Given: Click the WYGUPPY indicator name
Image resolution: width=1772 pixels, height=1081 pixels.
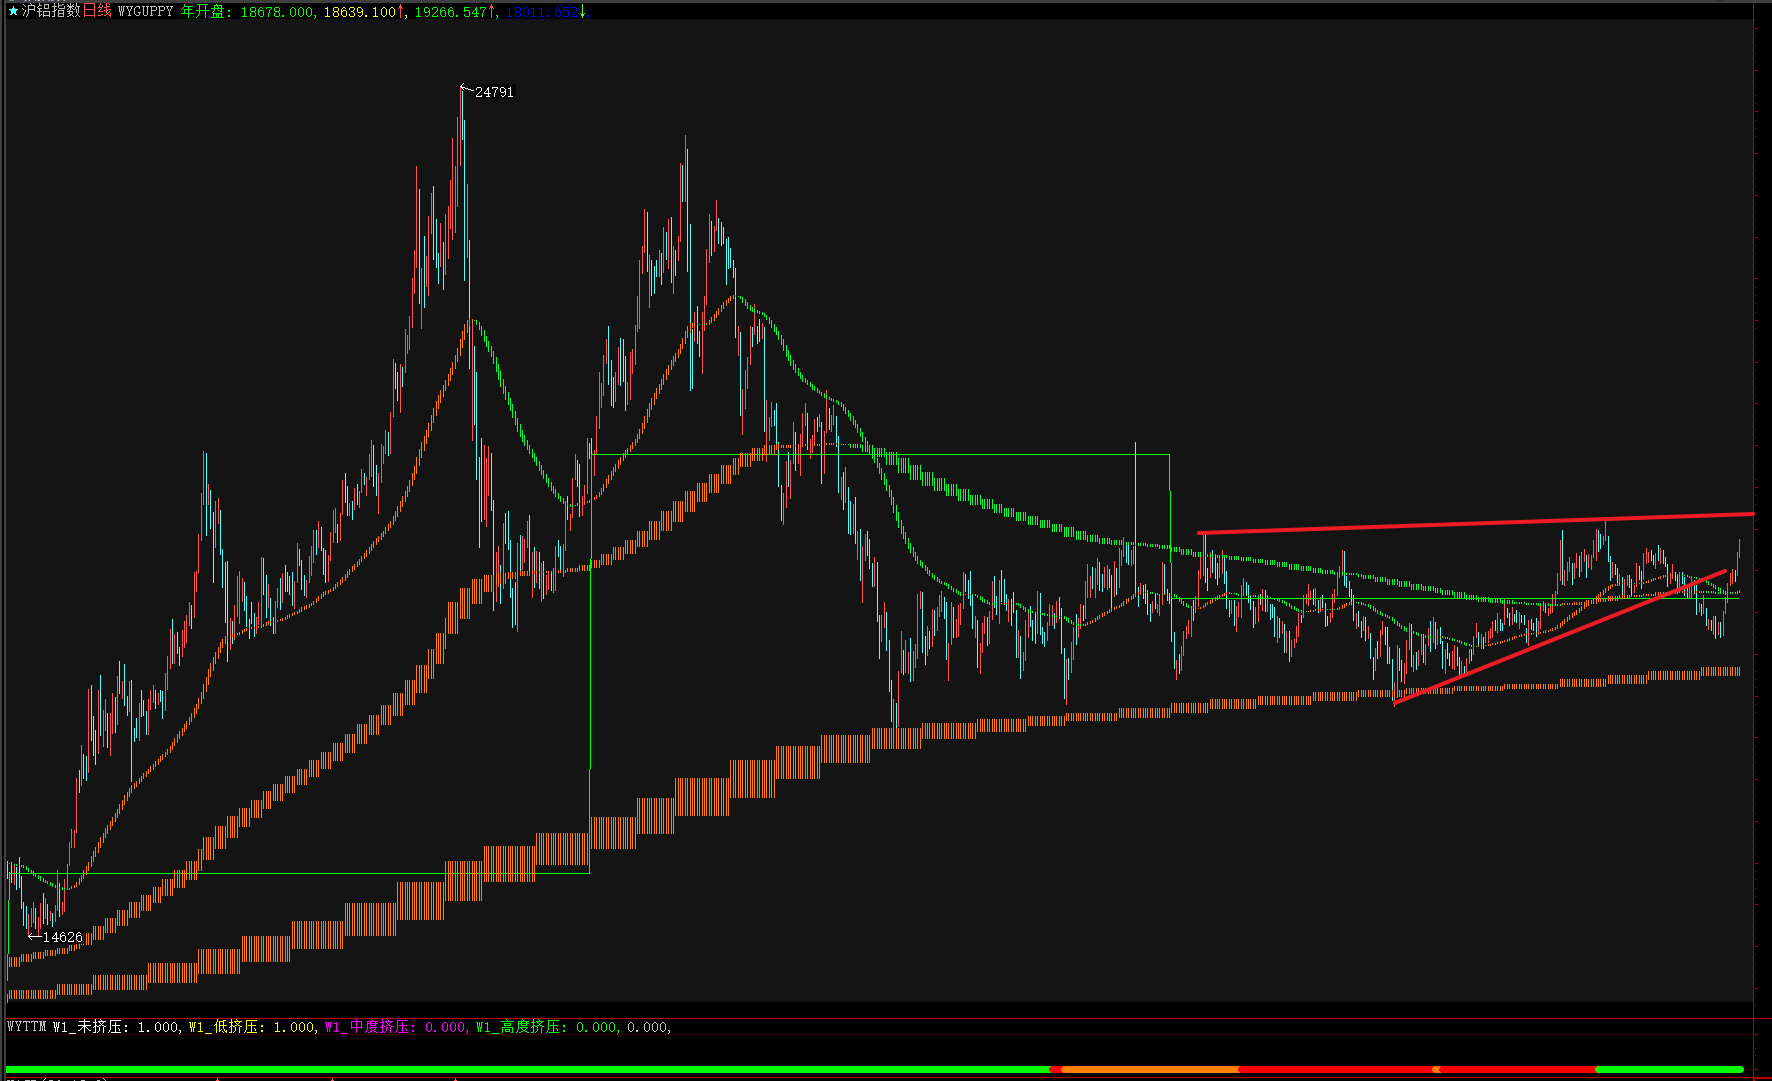Looking at the screenshot, I should point(145,12).
